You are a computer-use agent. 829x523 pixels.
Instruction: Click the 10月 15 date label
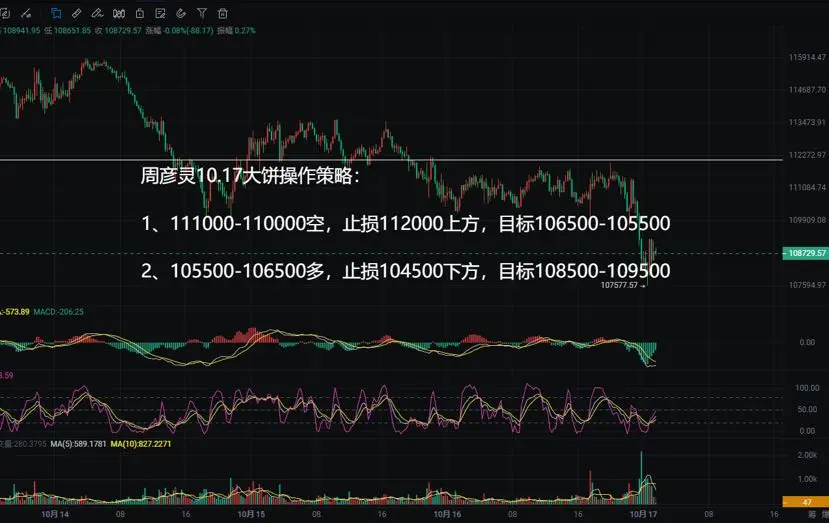[x=251, y=513]
